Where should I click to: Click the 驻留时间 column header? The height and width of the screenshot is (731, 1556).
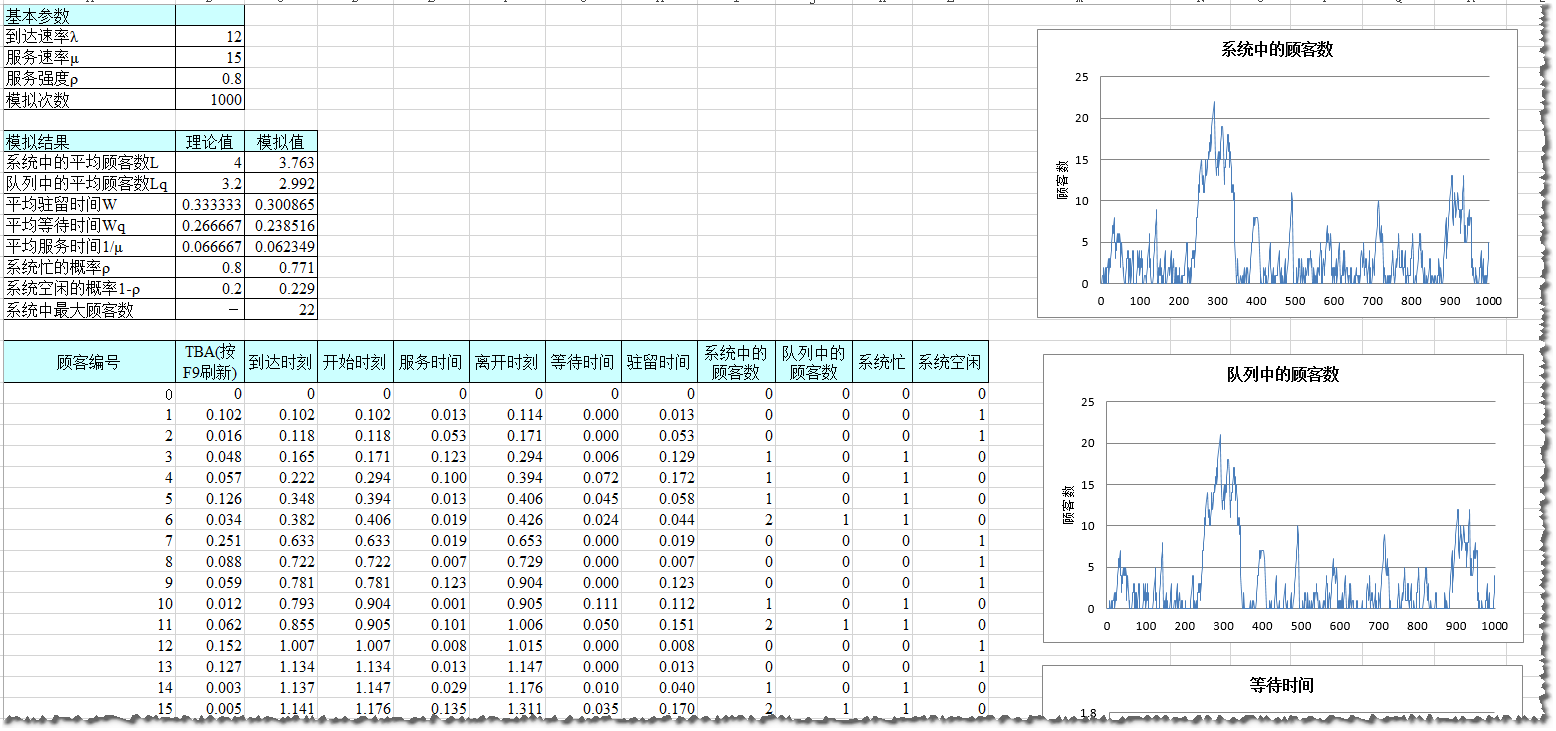coord(659,362)
